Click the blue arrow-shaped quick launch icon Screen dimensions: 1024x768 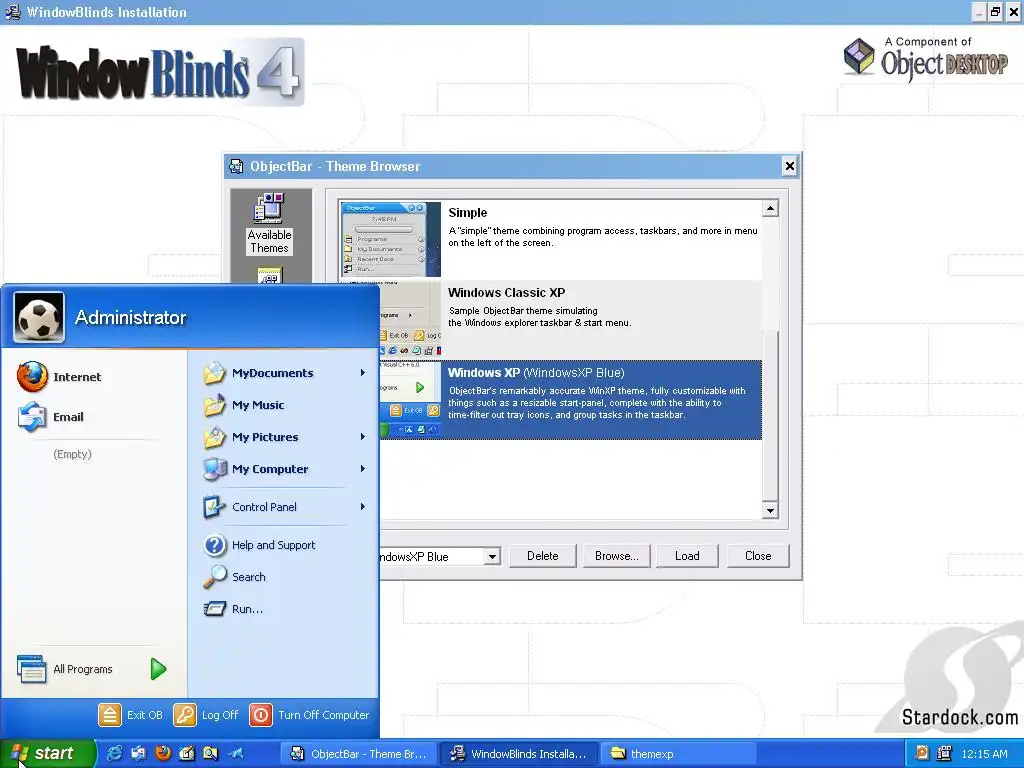click(x=236, y=754)
